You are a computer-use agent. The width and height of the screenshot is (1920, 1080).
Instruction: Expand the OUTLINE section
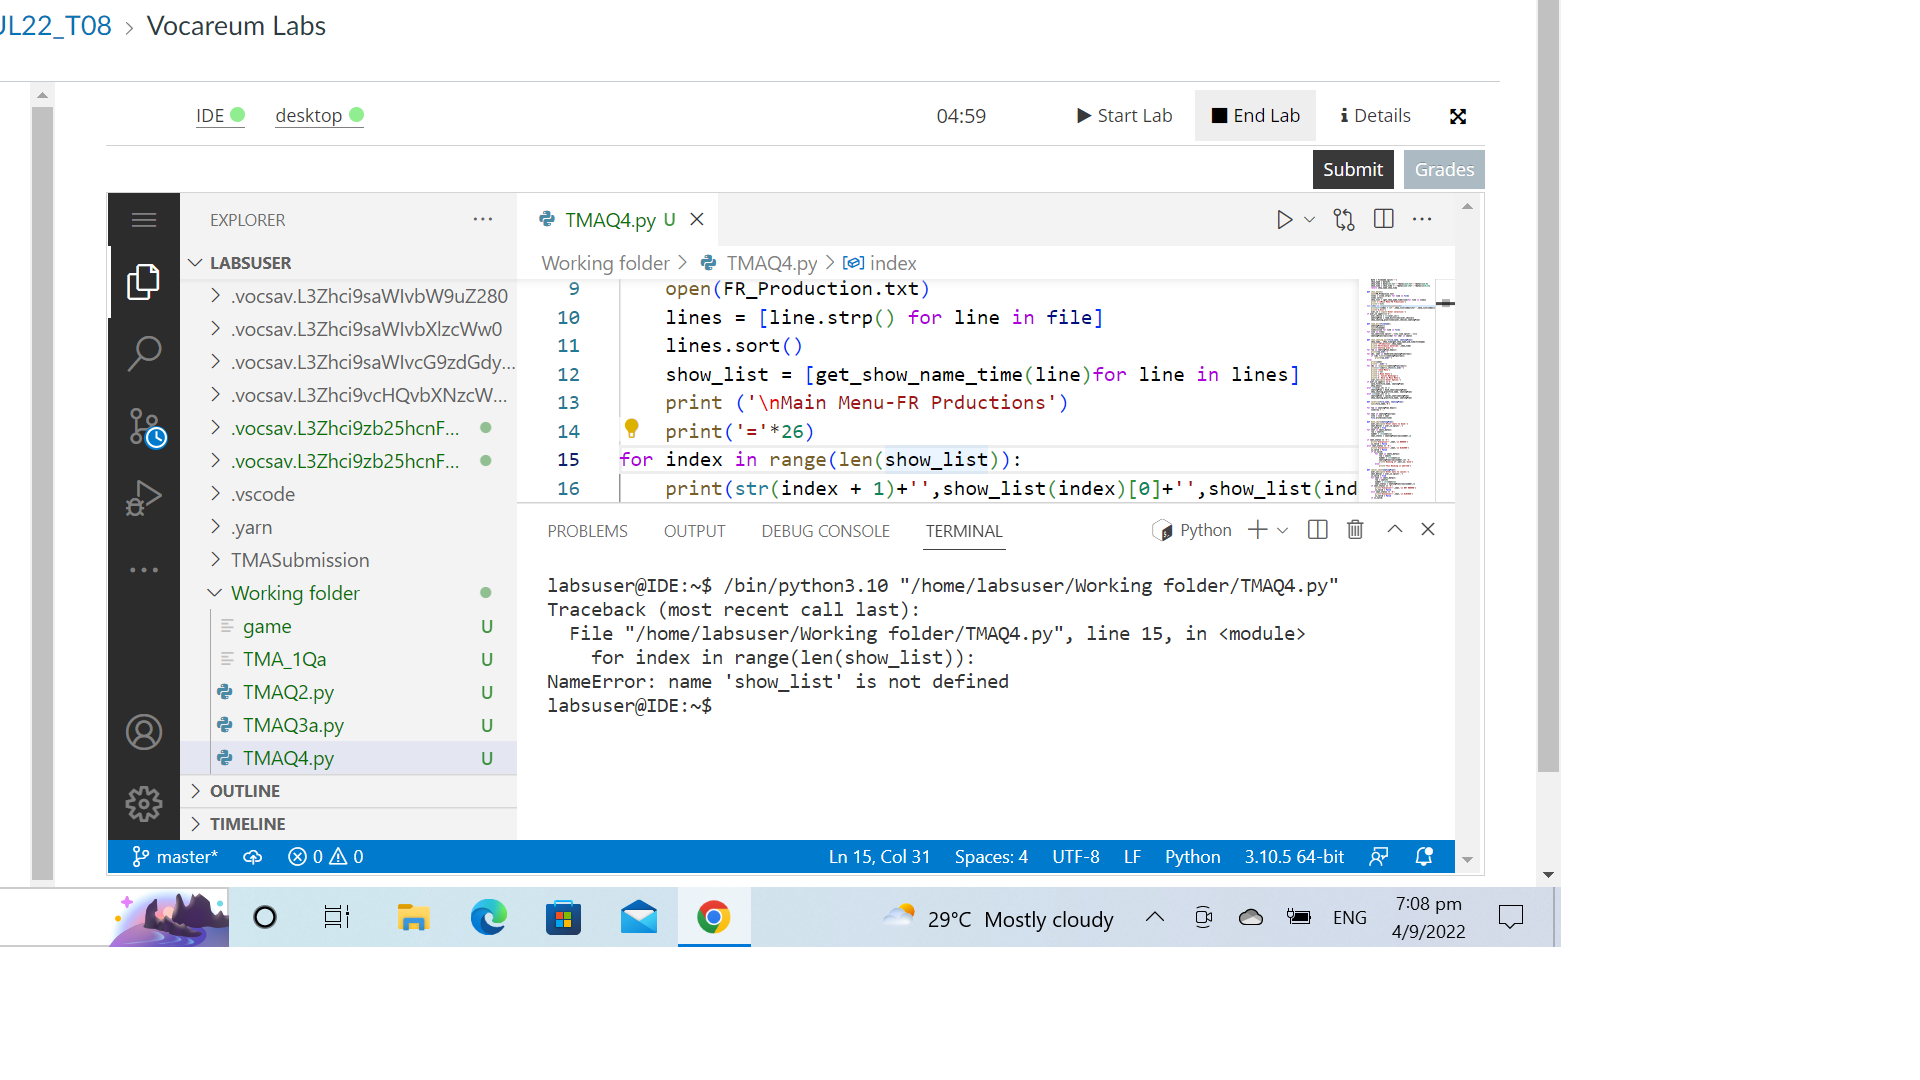pyautogui.click(x=245, y=791)
